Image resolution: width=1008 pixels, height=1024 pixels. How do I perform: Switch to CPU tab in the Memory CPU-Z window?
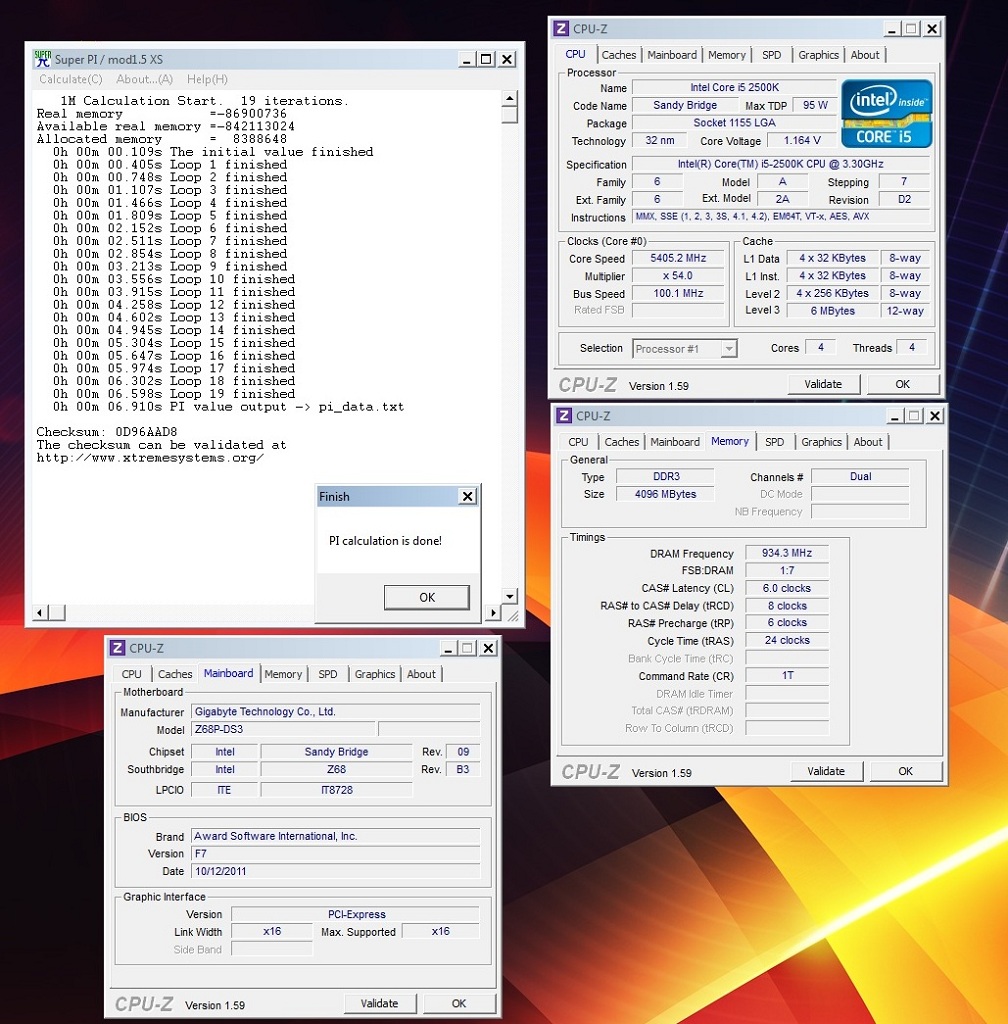(578, 442)
